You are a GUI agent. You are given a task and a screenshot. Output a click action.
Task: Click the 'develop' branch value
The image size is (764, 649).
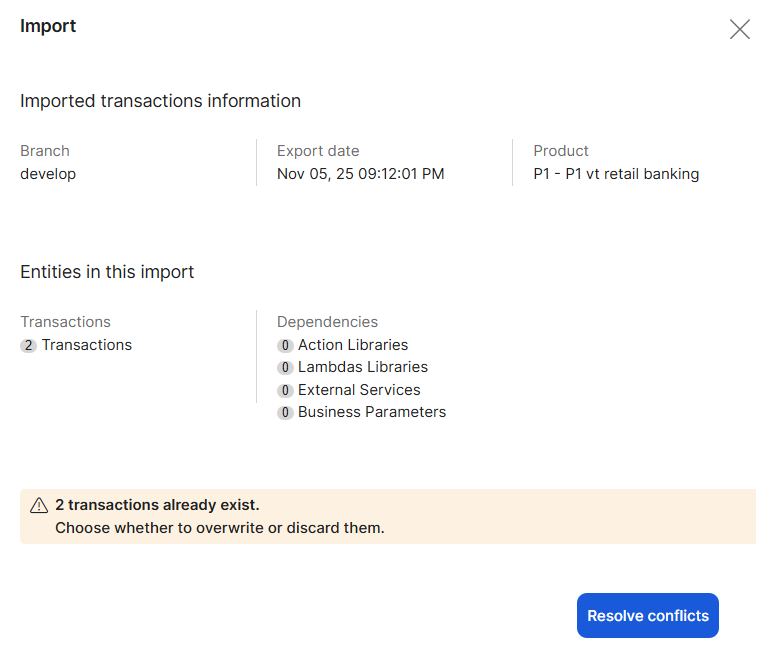click(48, 174)
